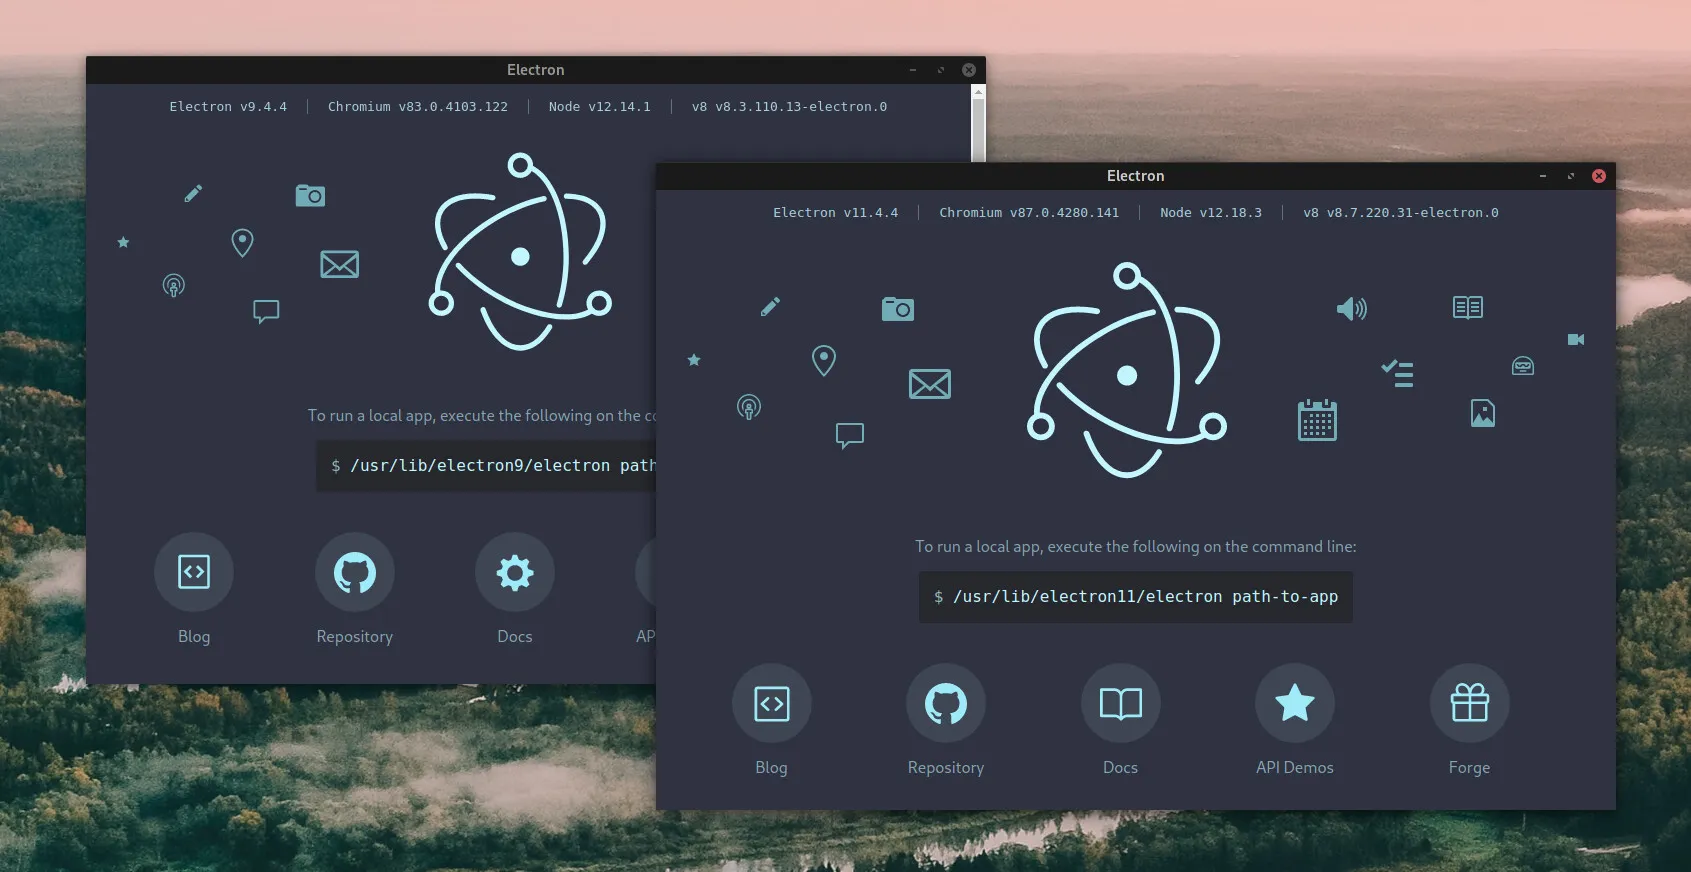Open the Blog icon in Electron 11 window
This screenshot has width=1691, height=872.
point(771,703)
